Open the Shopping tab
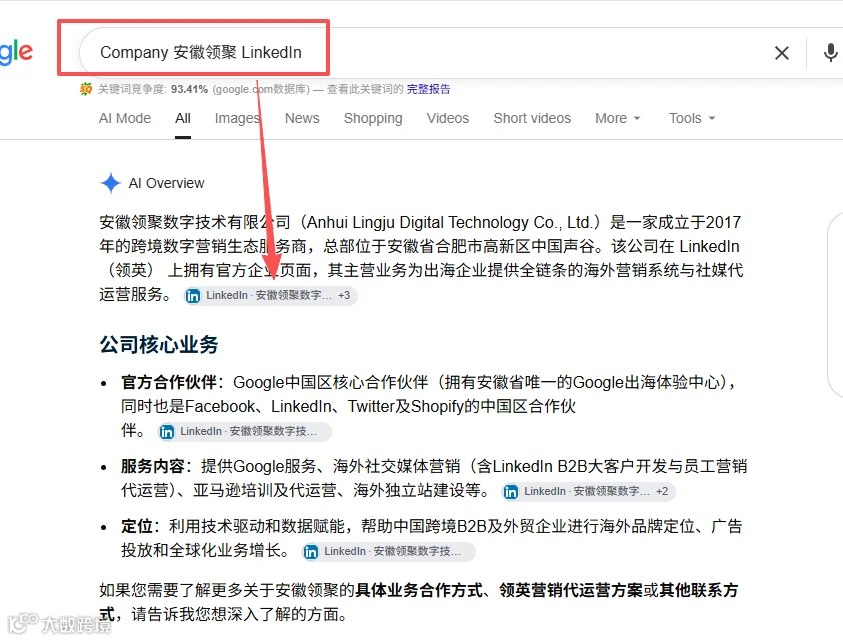This screenshot has width=843, height=641. (373, 118)
